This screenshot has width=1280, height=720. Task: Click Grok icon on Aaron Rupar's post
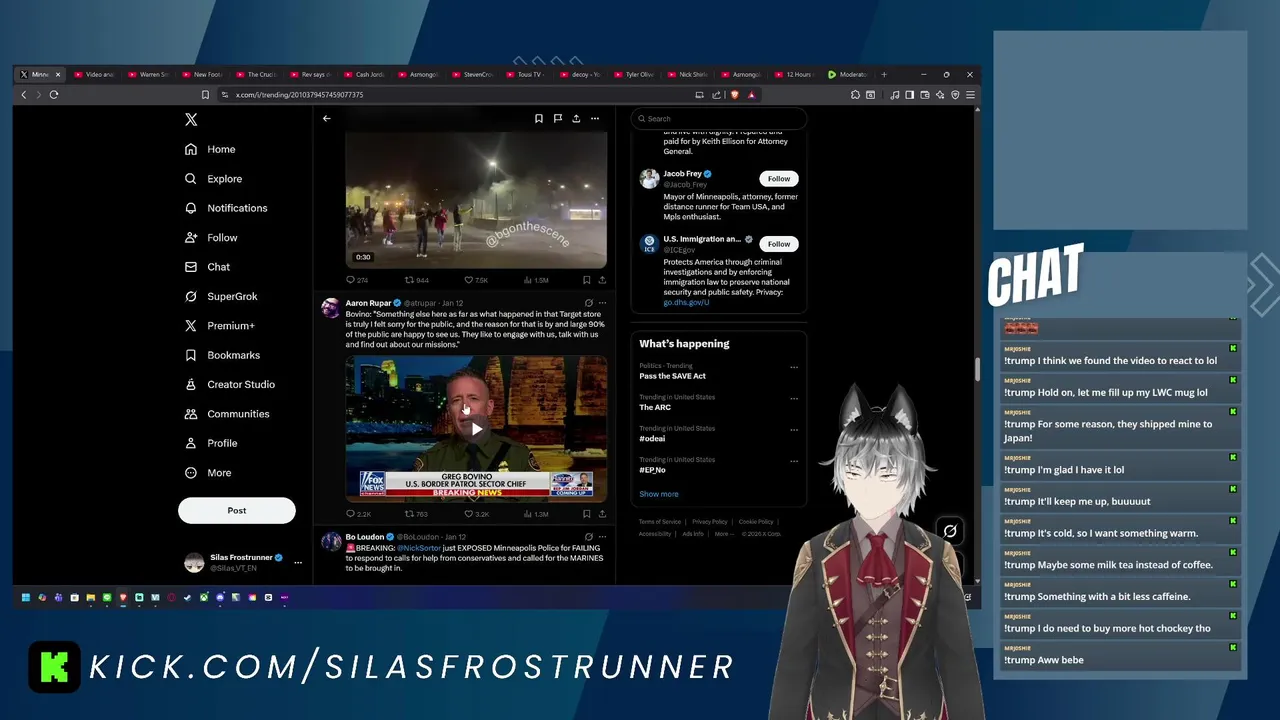point(588,303)
